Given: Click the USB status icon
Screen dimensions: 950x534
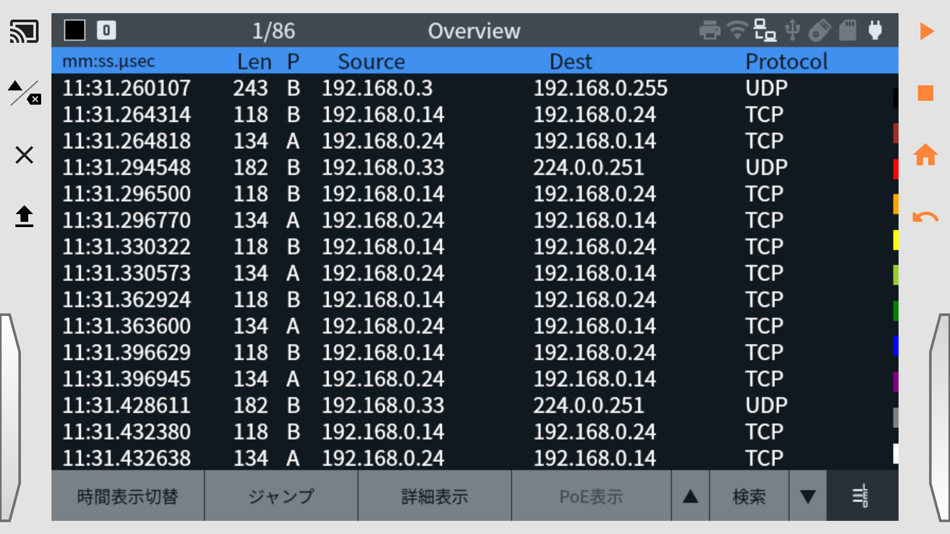Looking at the screenshot, I should pyautogui.click(x=792, y=30).
